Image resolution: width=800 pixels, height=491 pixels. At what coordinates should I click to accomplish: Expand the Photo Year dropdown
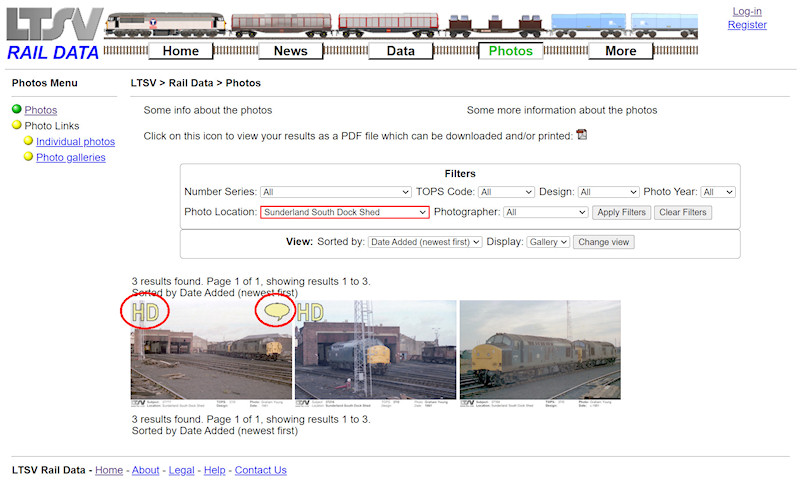(x=718, y=192)
